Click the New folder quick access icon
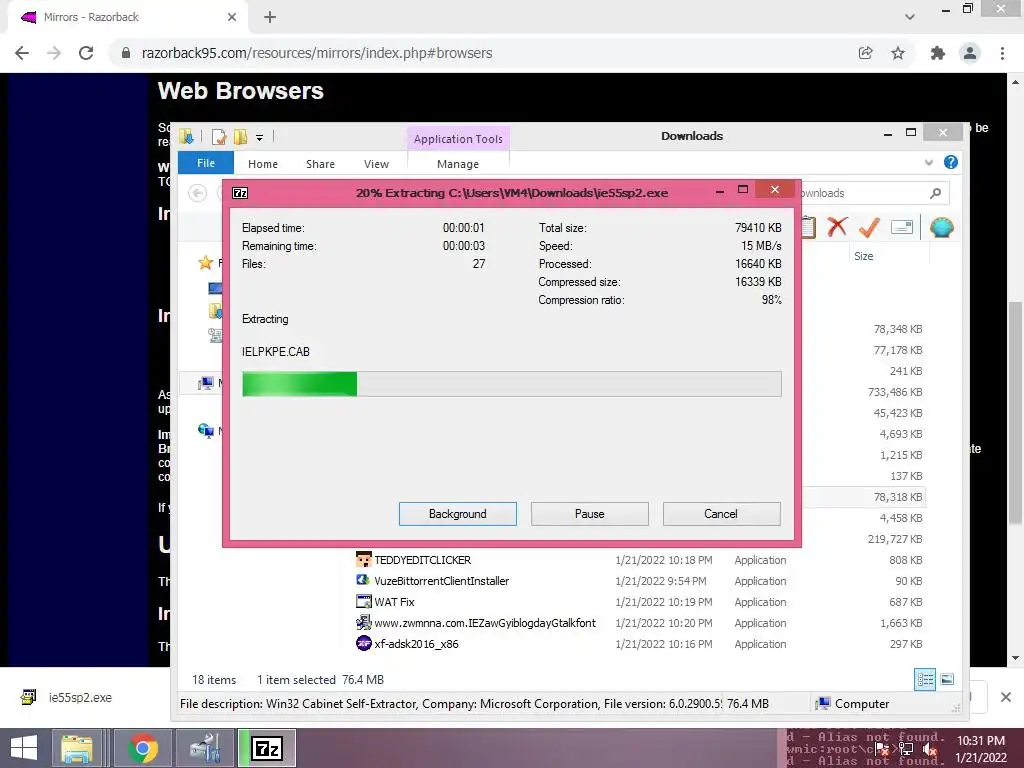1024x768 pixels. pos(240,136)
